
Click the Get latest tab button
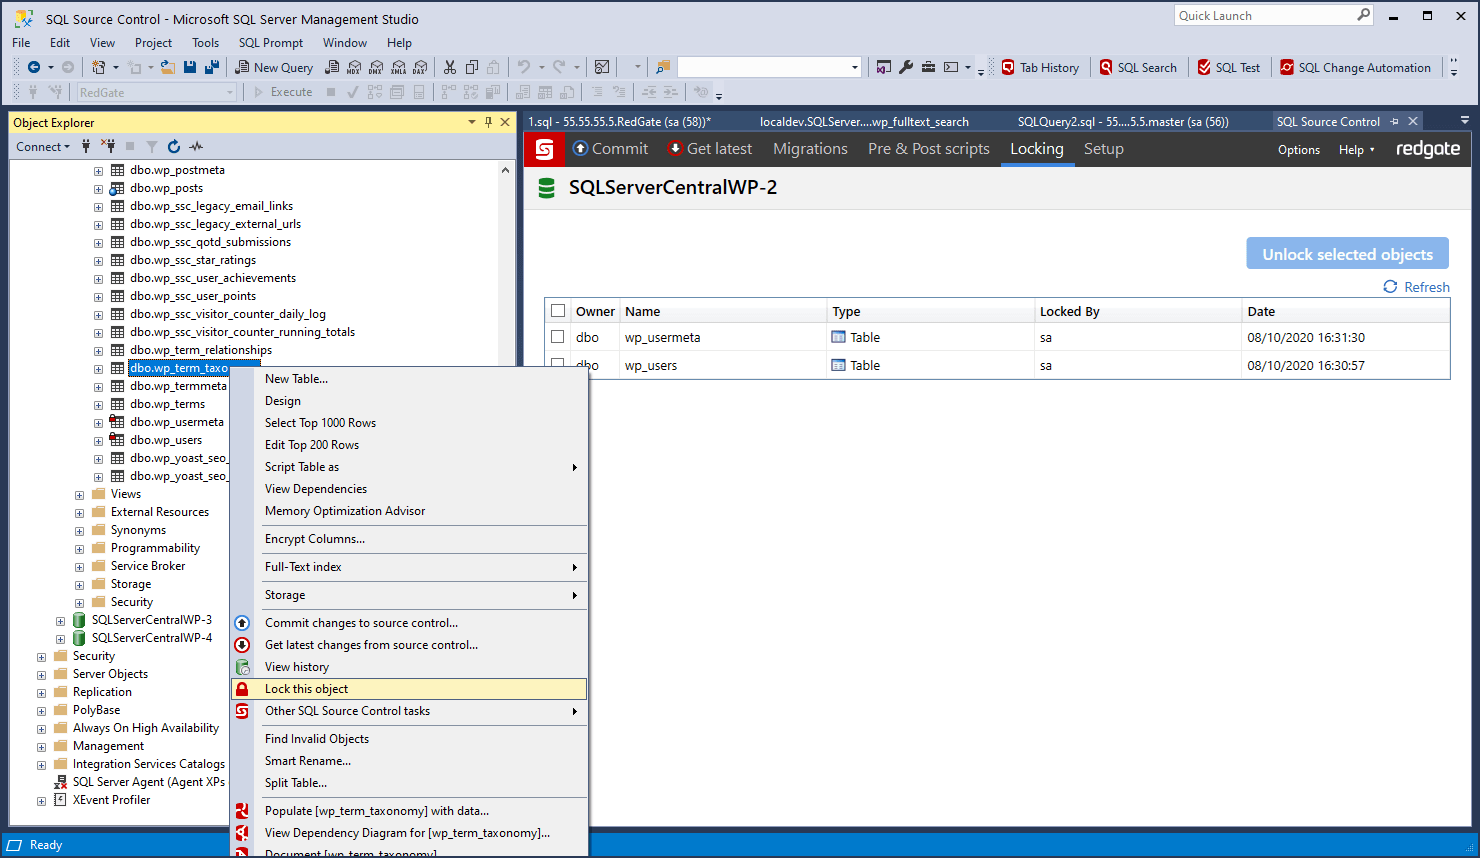[x=710, y=149]
